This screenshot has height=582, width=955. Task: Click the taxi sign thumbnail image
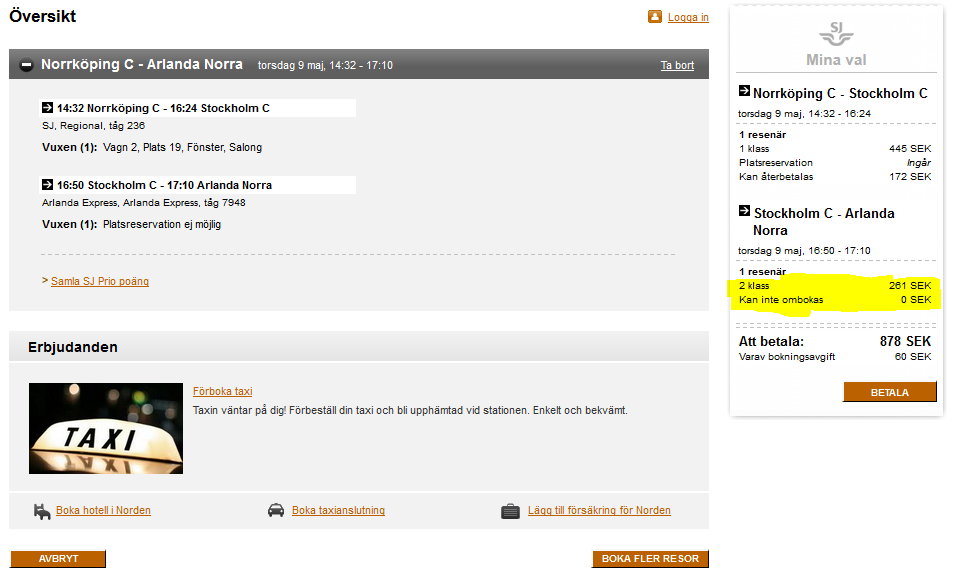(106, 428)
